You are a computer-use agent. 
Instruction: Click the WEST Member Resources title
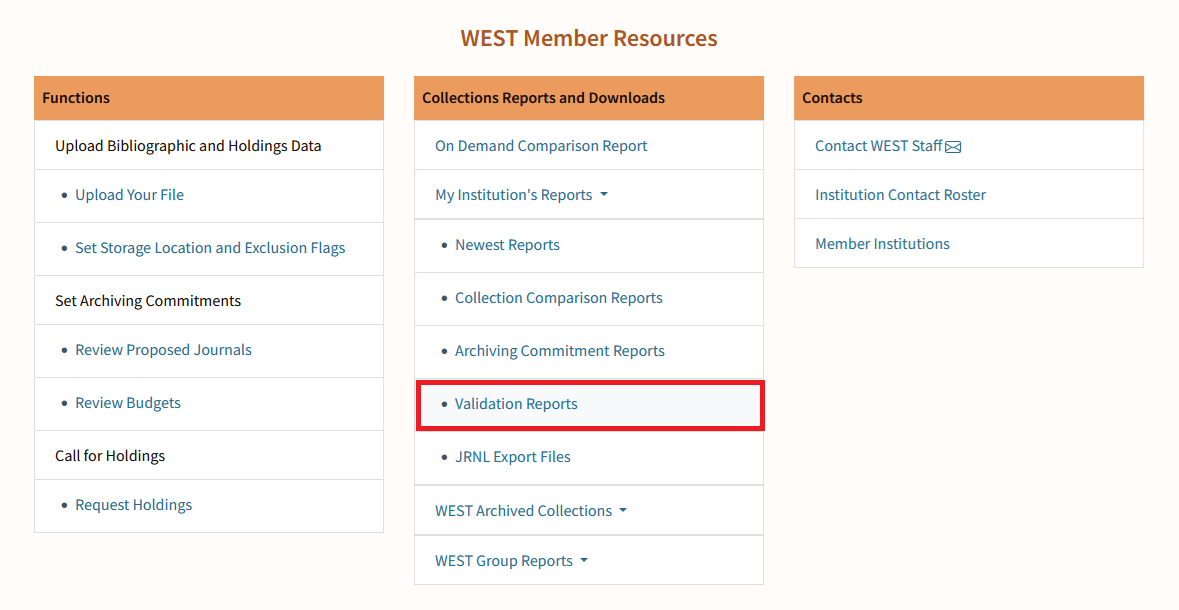tap(589, 38)
